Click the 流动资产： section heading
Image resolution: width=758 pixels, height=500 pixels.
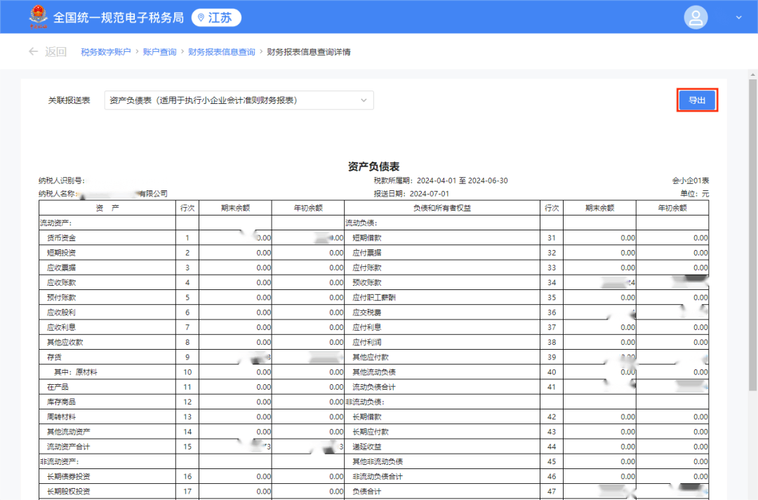(x=56, y=223)
